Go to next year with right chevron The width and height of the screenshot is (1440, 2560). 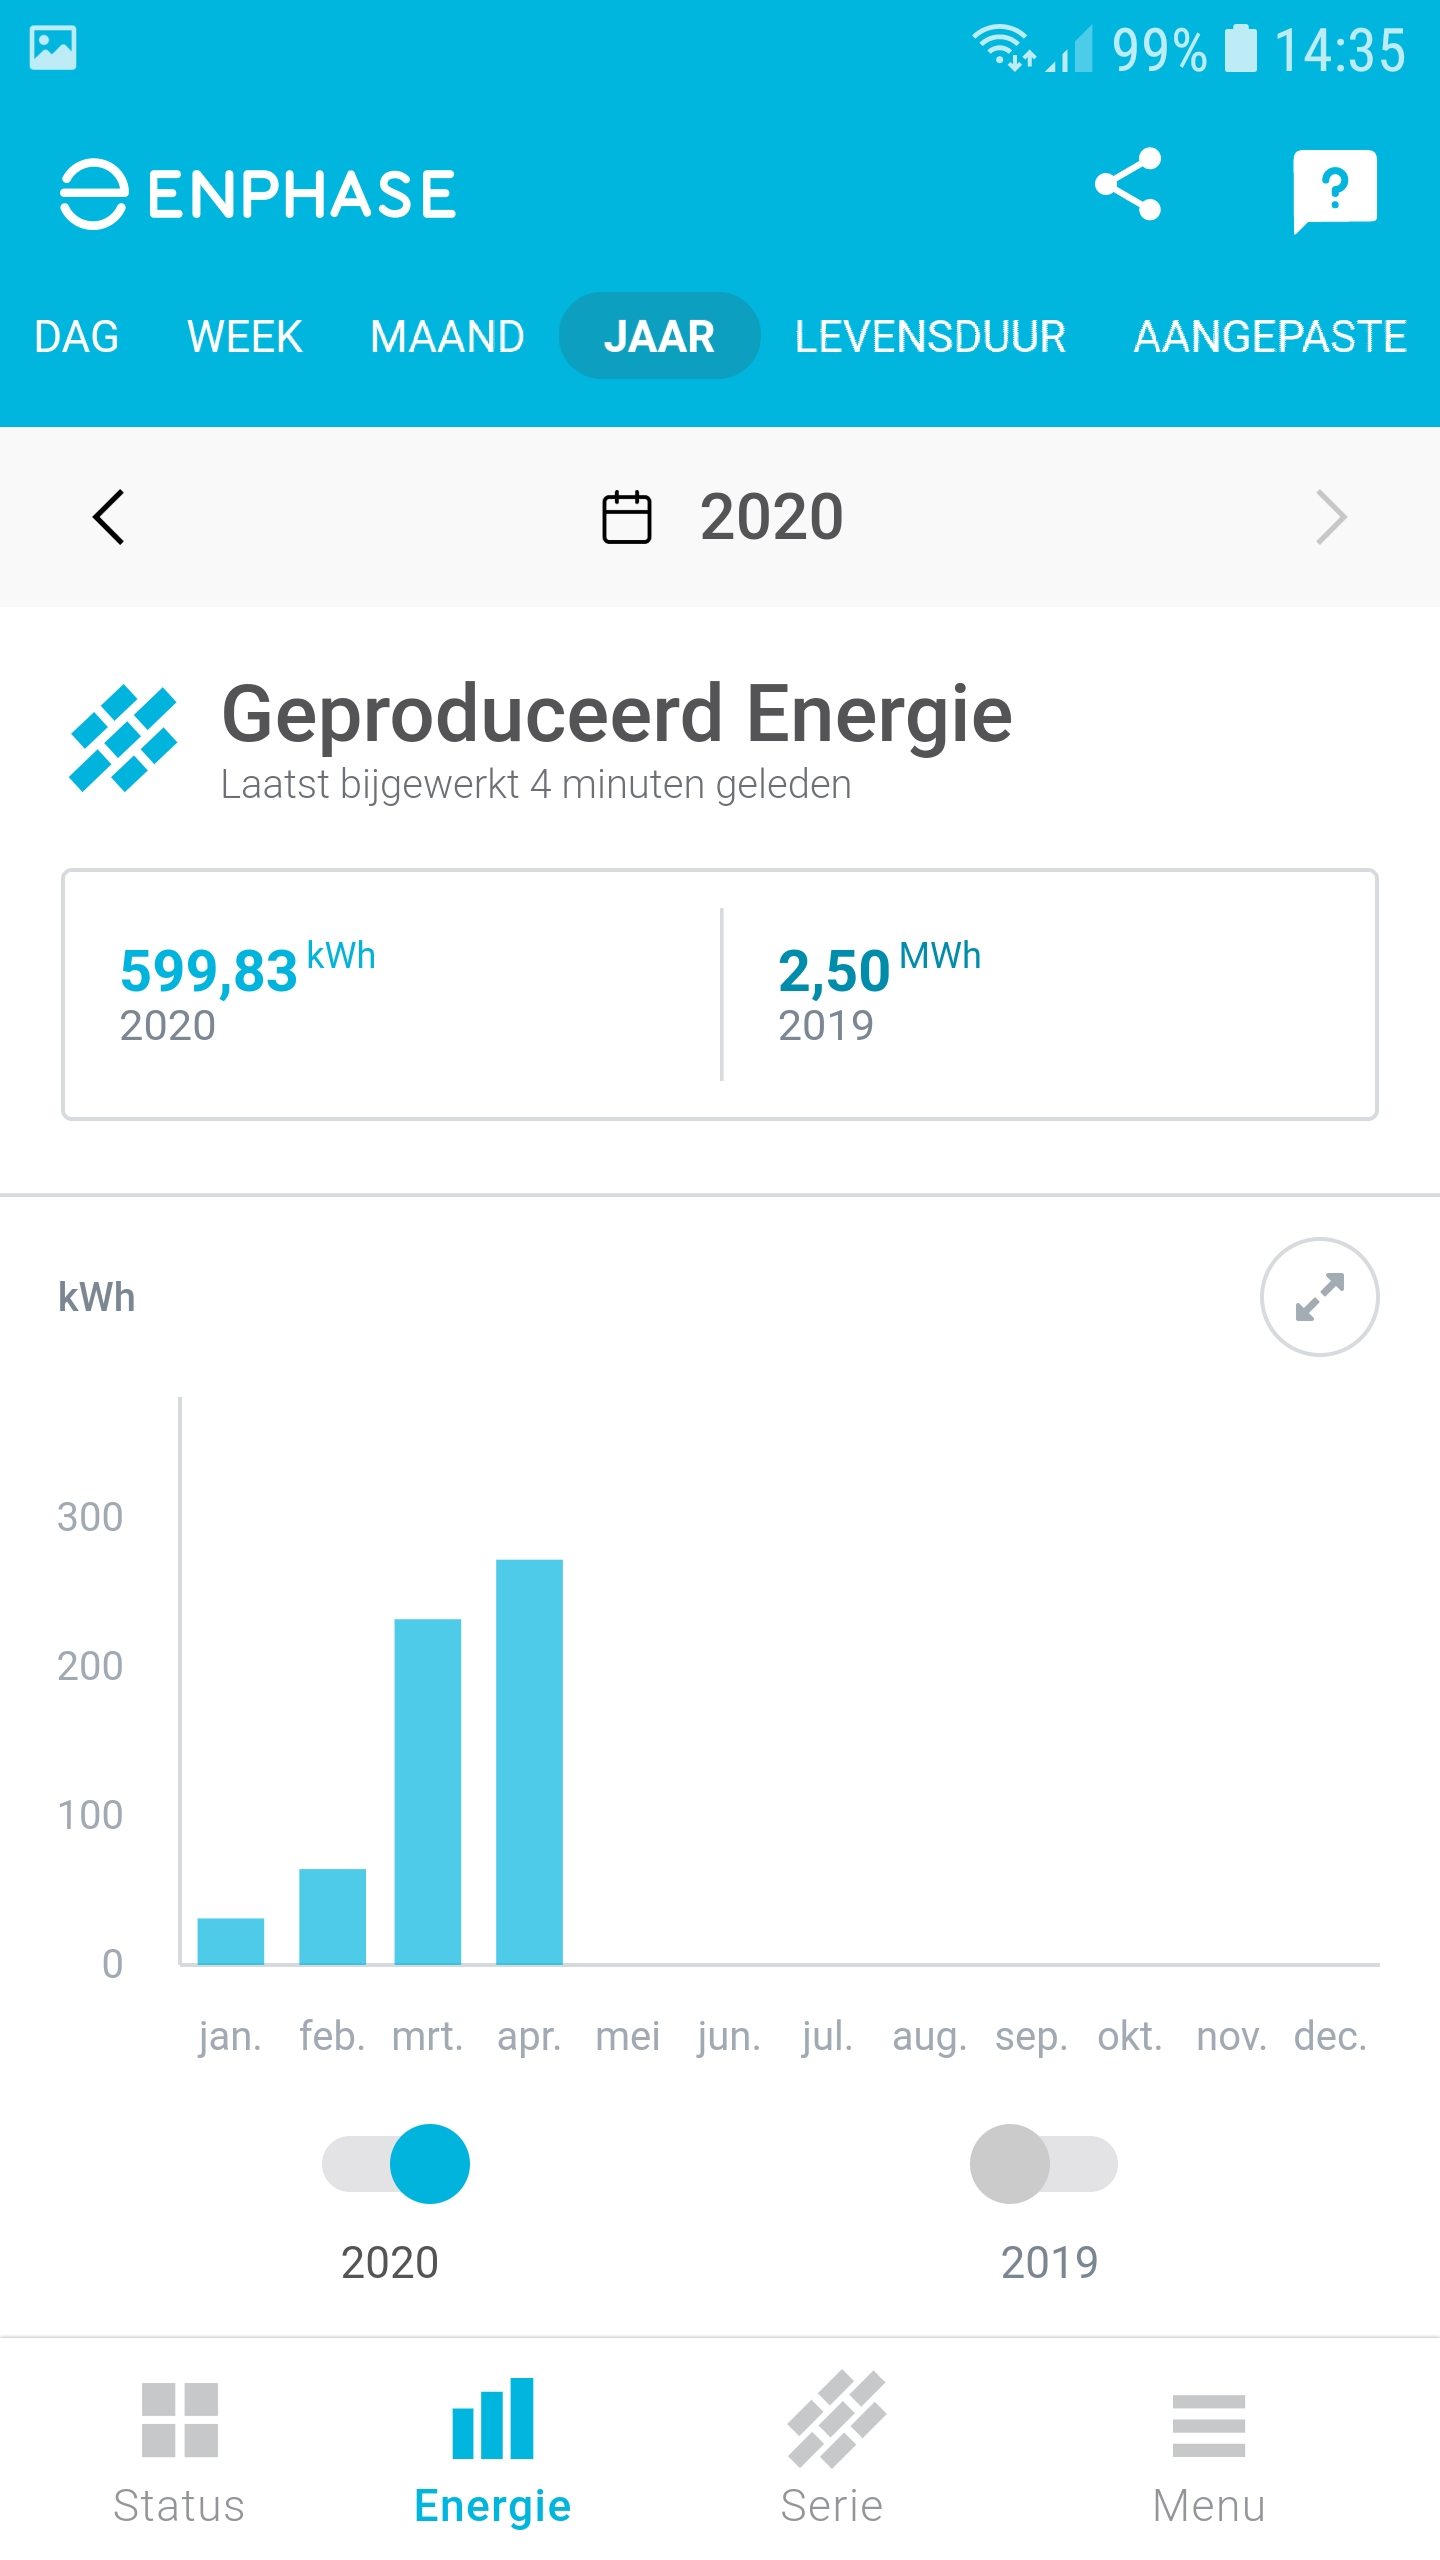[x=1331, y=517]
